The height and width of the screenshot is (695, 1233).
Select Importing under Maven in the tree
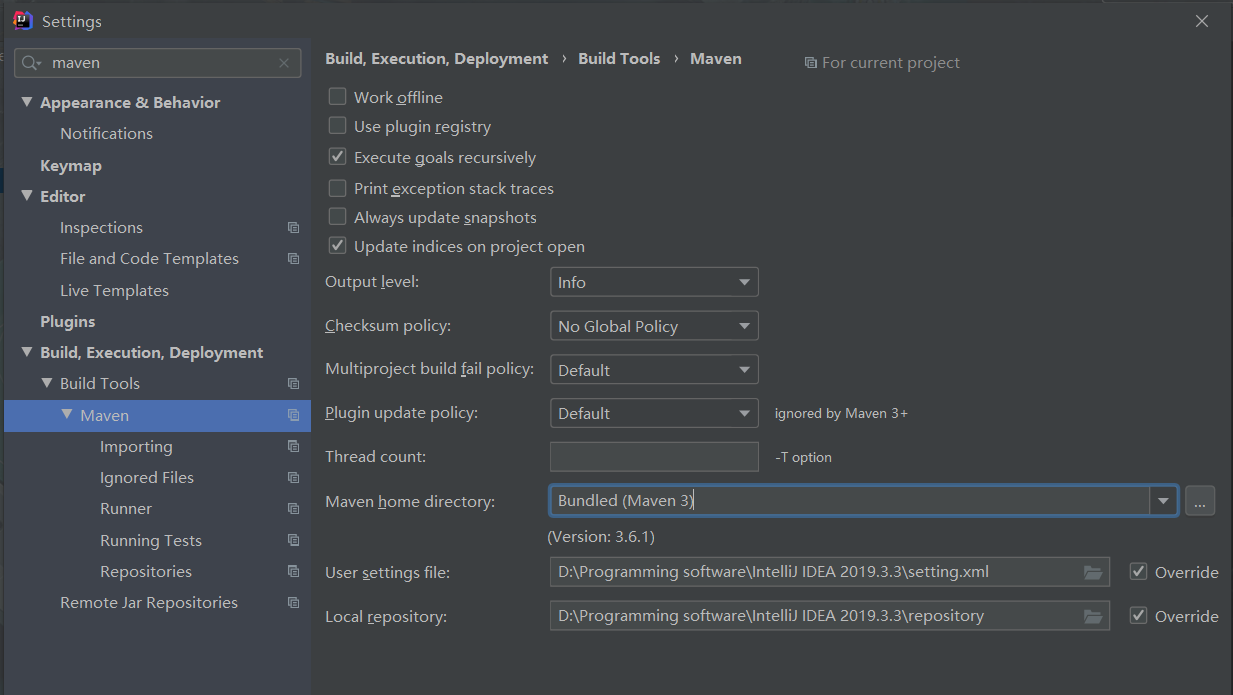coord(136,447)
